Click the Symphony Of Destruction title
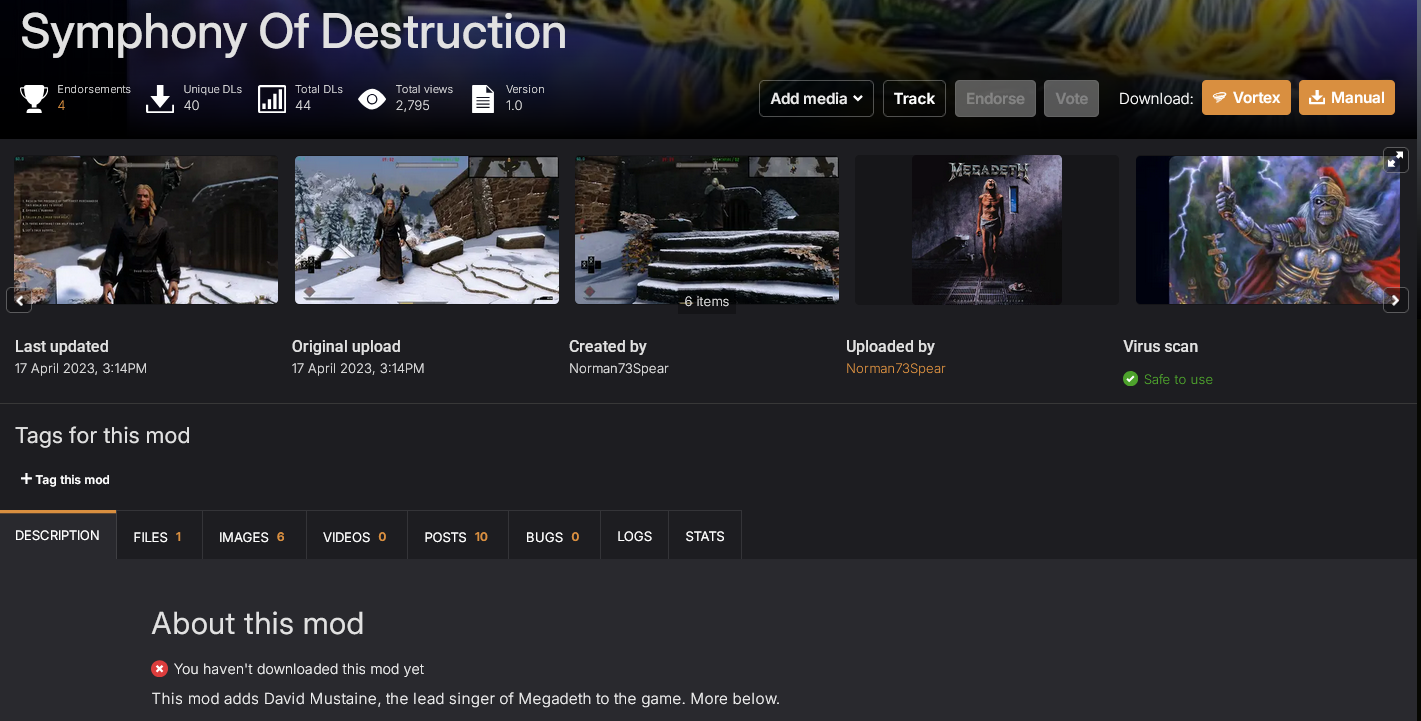The width and height of the screenshot is (1421, 721). pos(293,32)
